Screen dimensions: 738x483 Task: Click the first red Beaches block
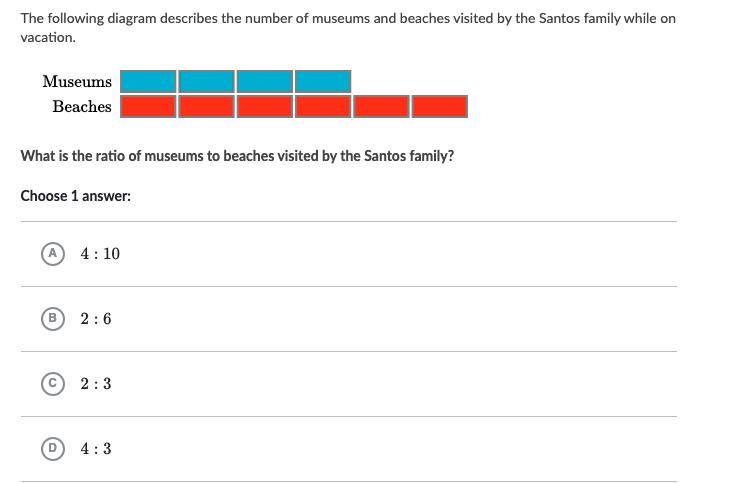click(148, 106)
